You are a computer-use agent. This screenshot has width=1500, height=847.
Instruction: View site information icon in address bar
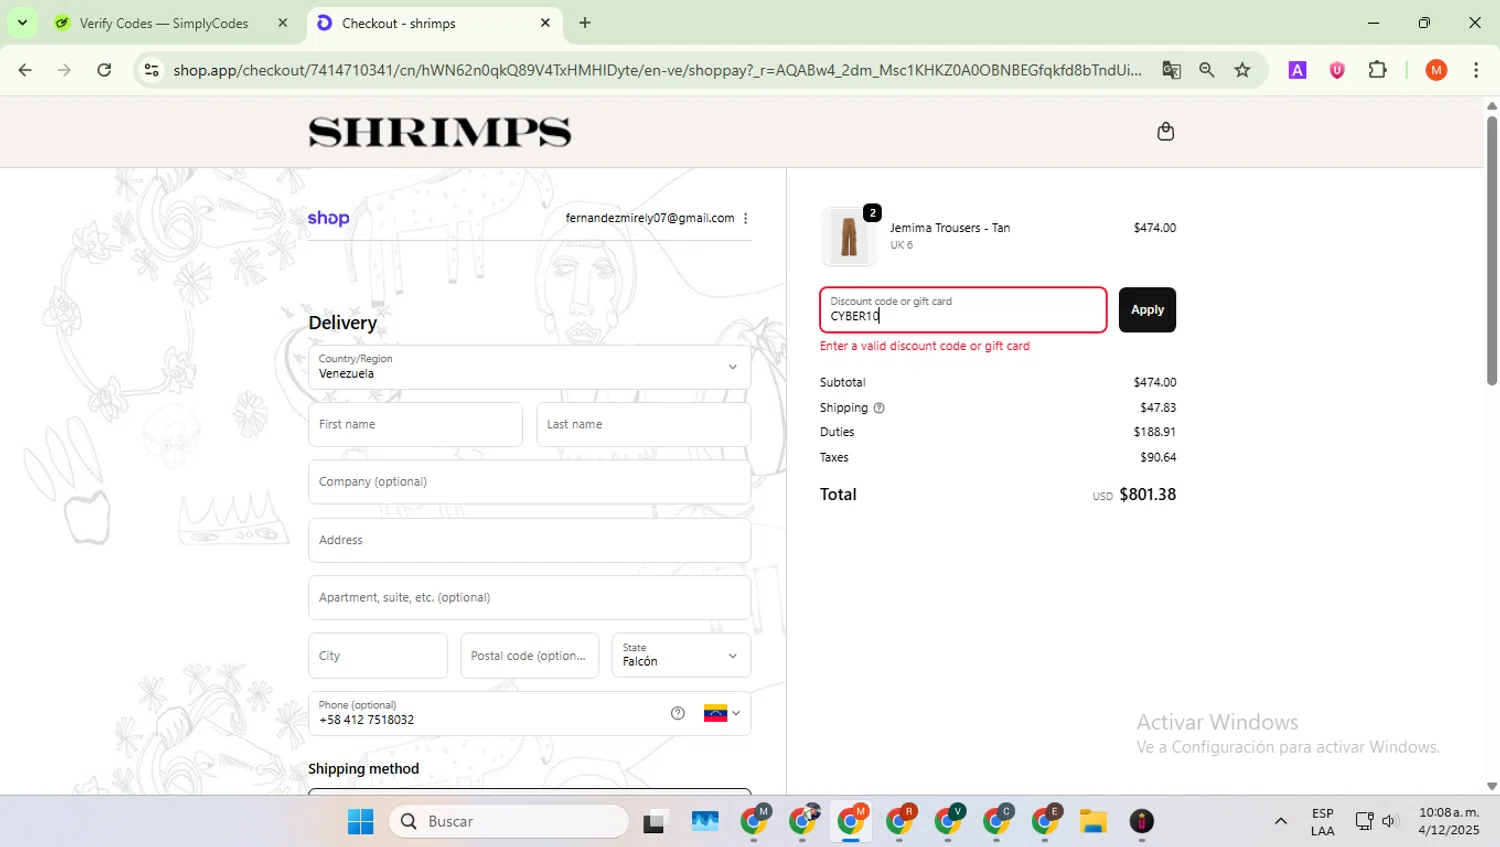tap(151, 70)
